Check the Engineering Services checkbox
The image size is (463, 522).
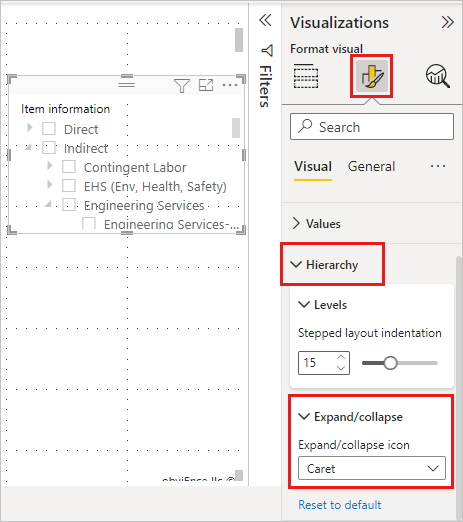tap(69, 205)
